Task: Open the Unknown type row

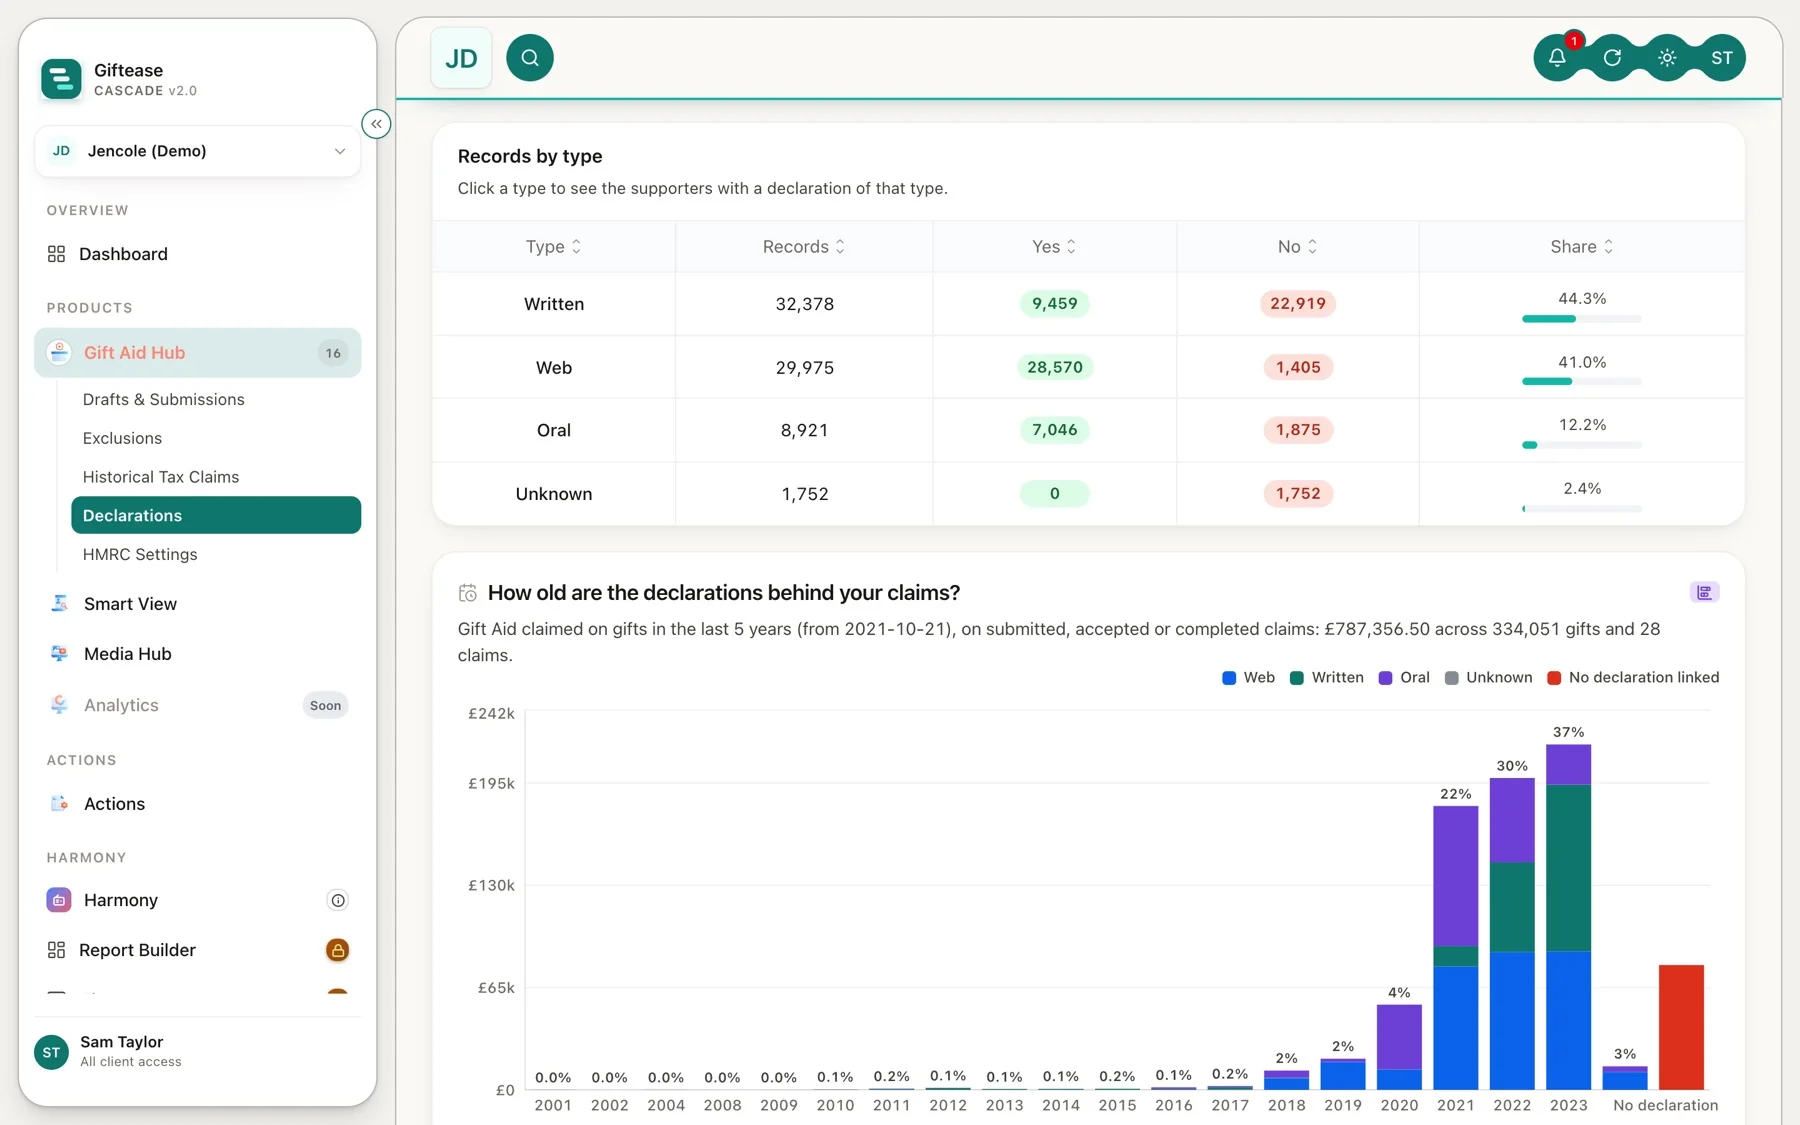Action: [1088, 494]
